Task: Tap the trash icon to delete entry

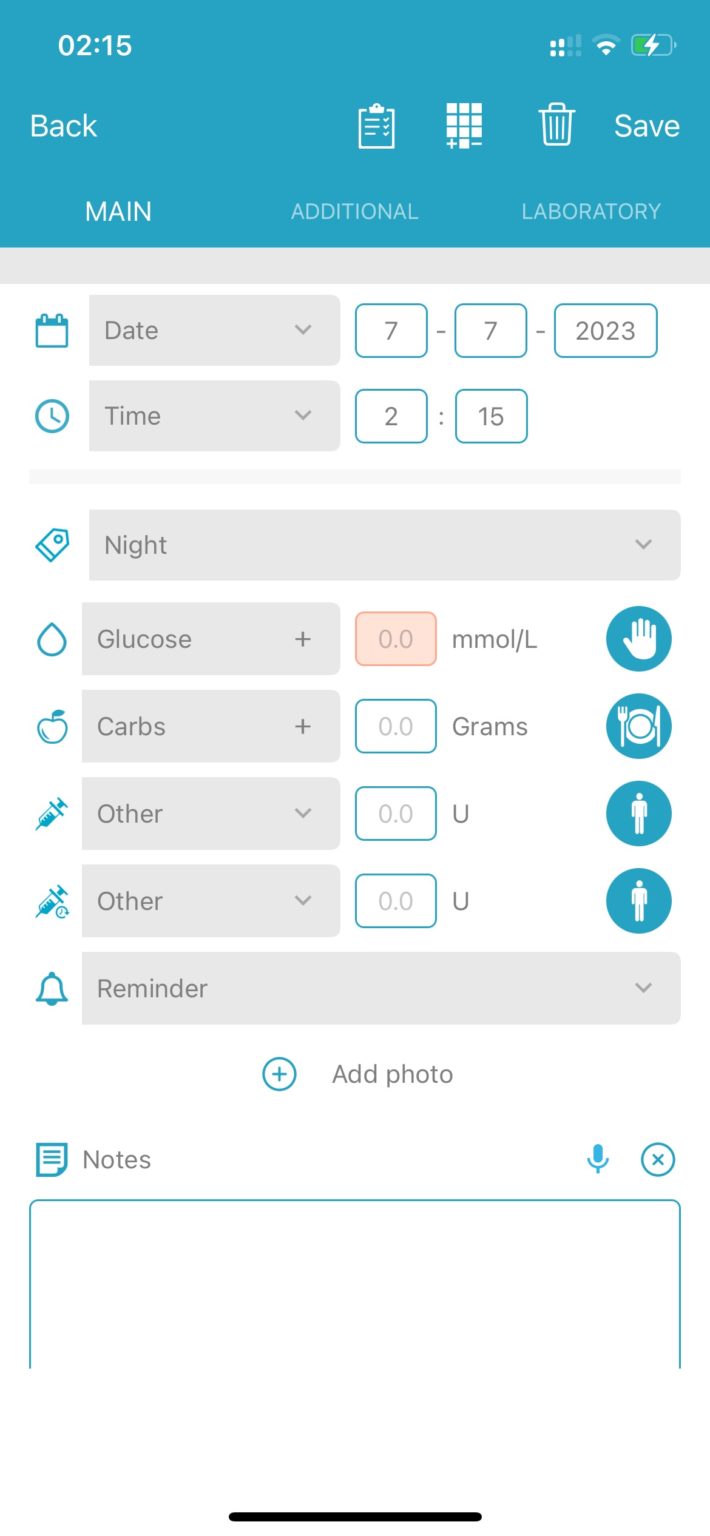Action: [x=556, y=125]
